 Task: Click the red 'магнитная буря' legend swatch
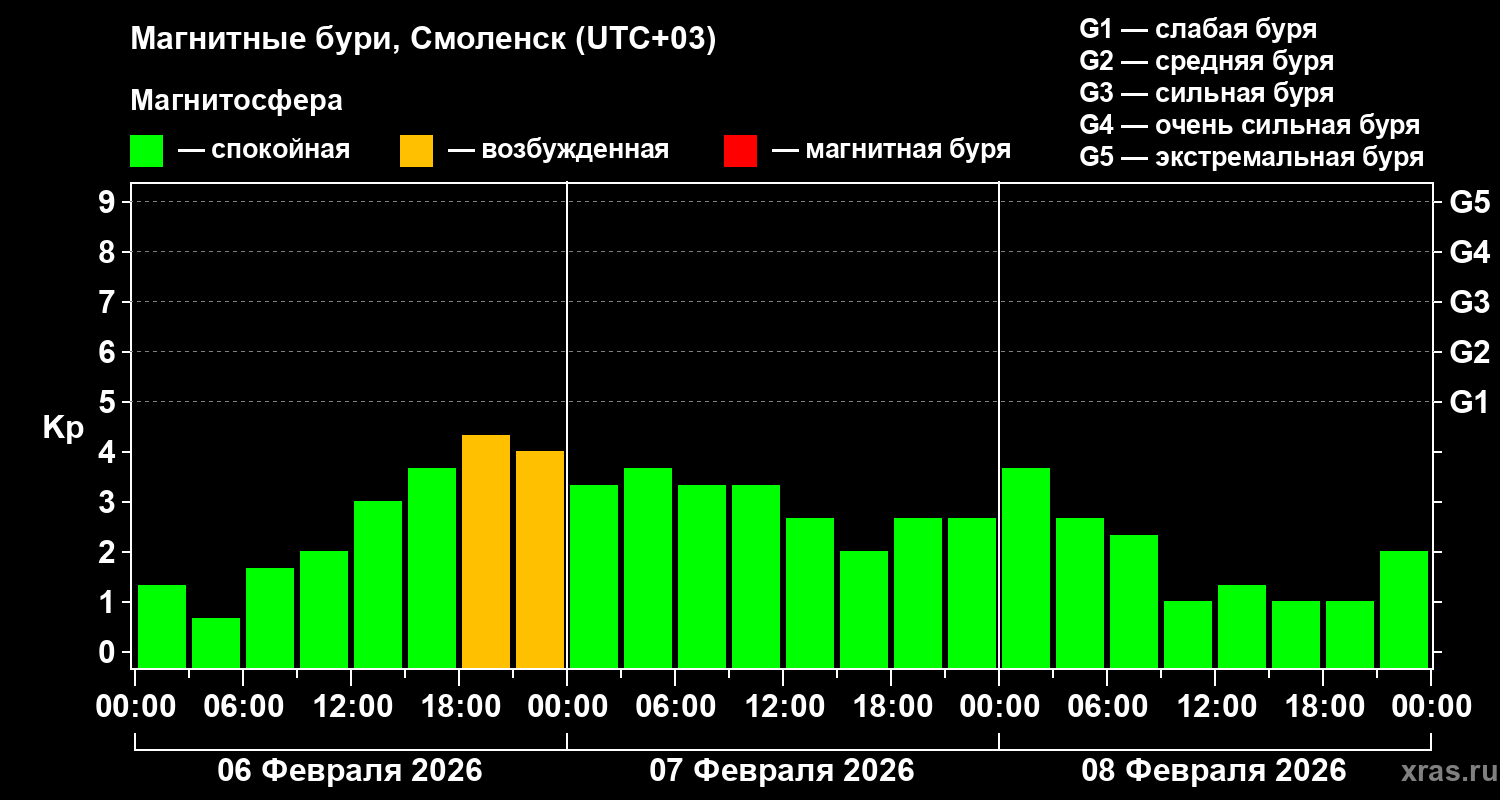click(x=741, y=151)
